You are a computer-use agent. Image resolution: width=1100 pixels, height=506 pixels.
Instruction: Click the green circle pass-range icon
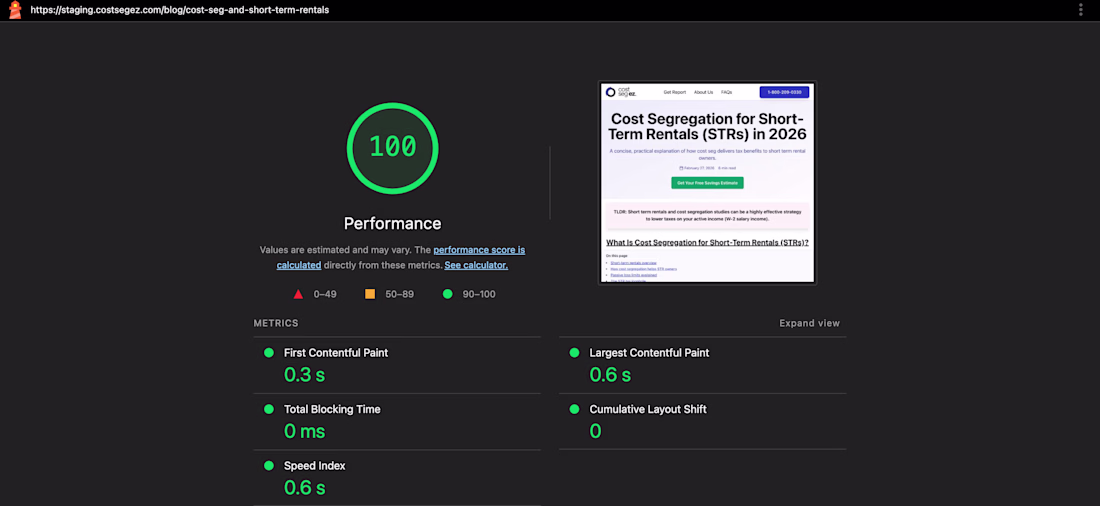(x=447, y=294)
